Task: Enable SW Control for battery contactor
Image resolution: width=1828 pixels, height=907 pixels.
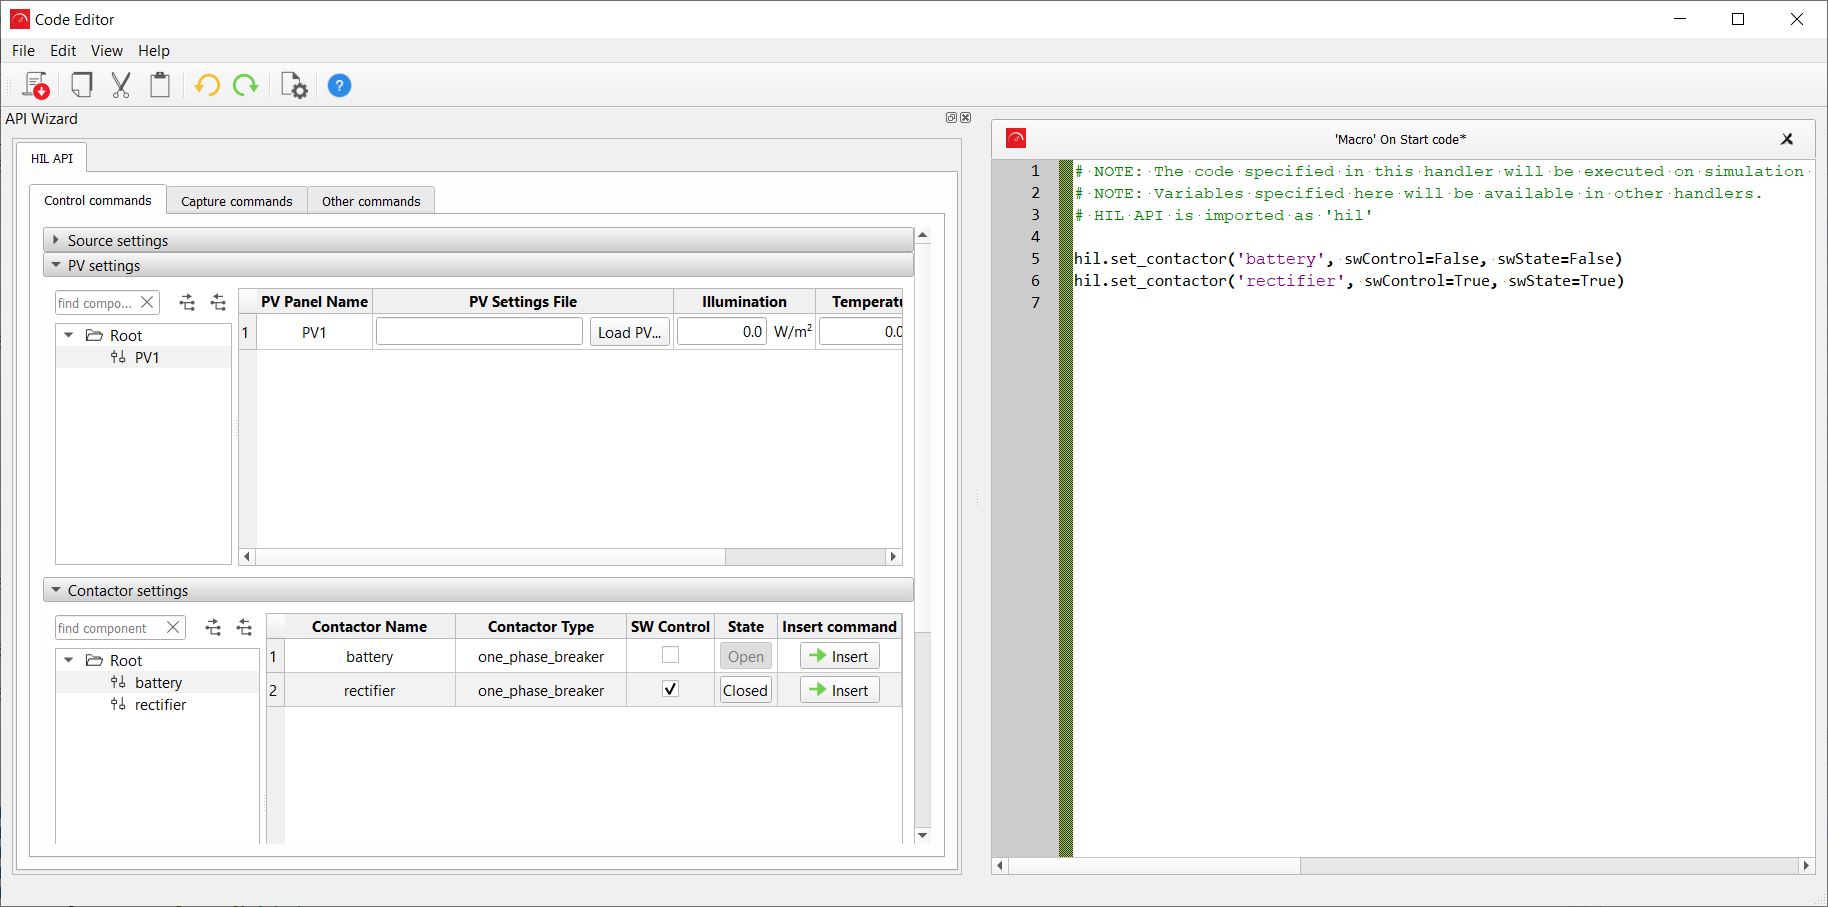Action: pyautogui.click(x=670, y=656)
